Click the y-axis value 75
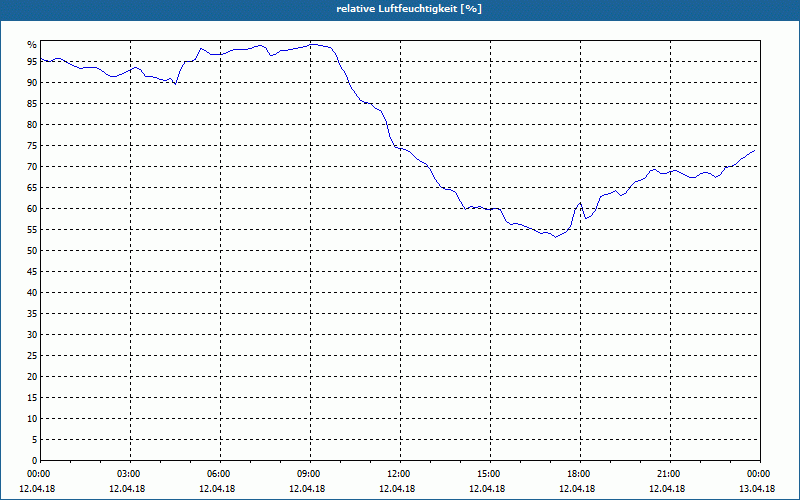This screenshot has width=800, height=500. (x=32, y=146)
